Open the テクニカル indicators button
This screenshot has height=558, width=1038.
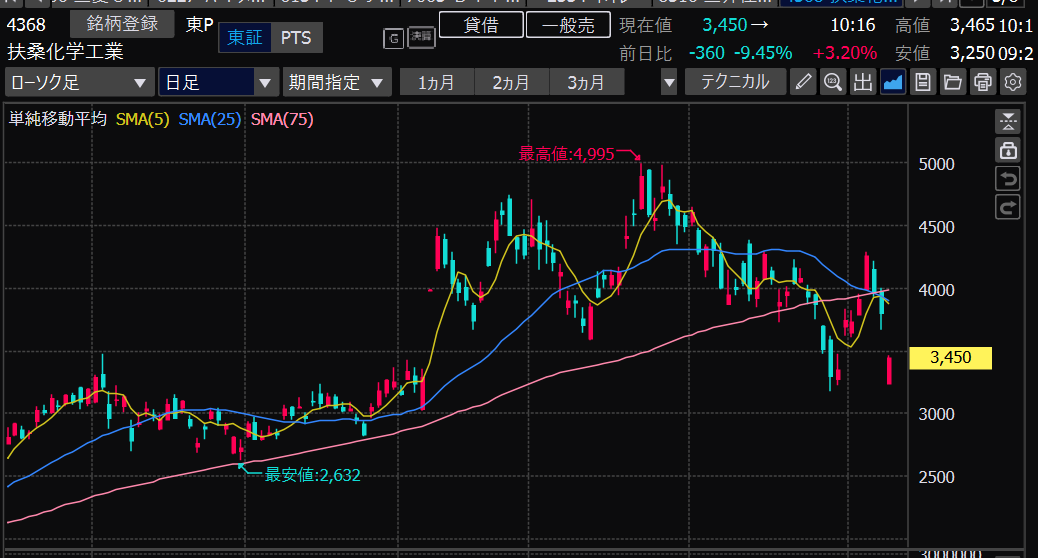735,82
